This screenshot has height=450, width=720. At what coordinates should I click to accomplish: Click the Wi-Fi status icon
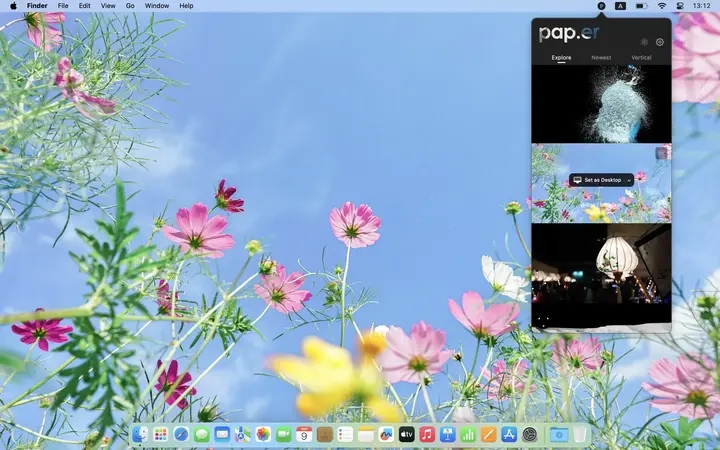661,6
